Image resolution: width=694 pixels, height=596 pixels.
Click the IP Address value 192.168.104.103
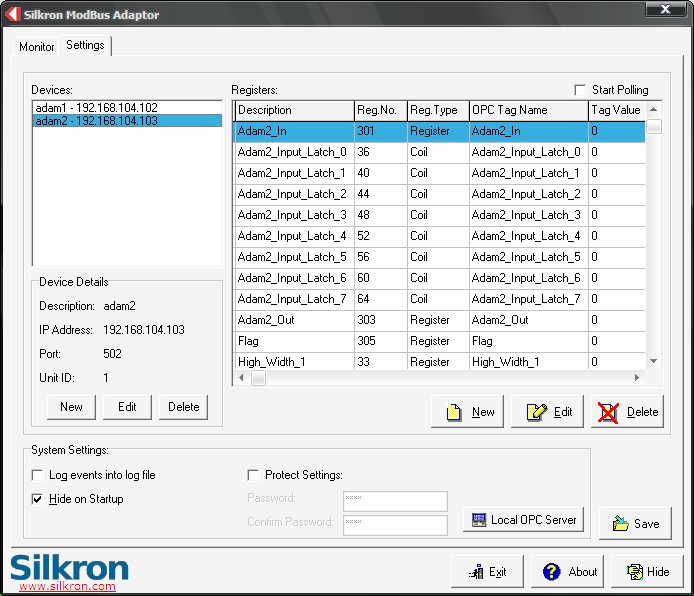point(144,330)
